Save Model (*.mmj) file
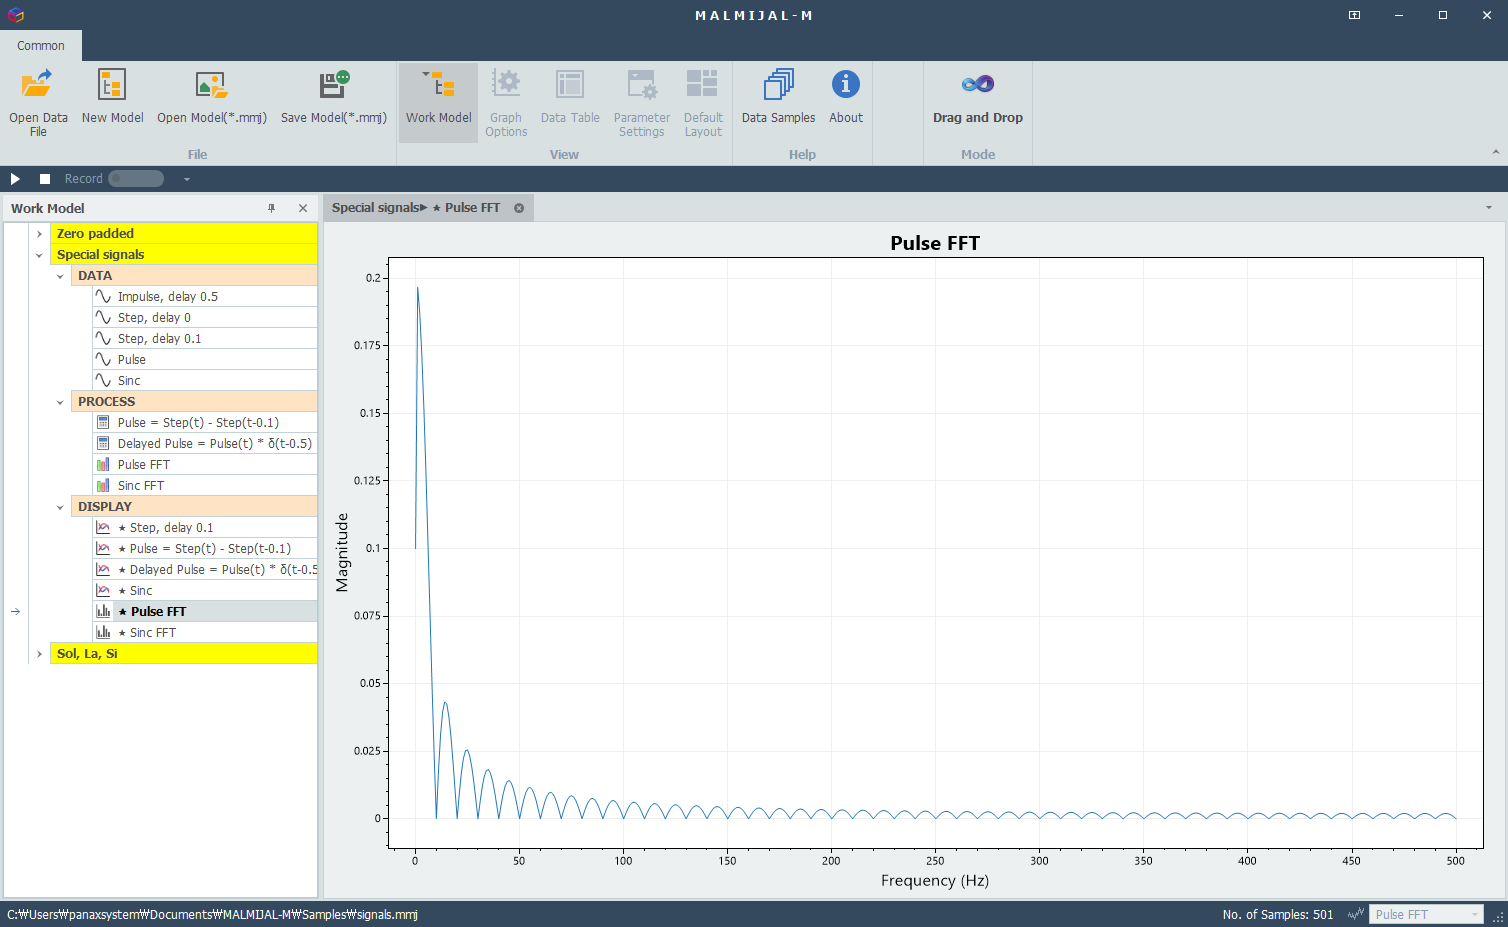This screenshot has width=1508, height=927. point(334,97)
